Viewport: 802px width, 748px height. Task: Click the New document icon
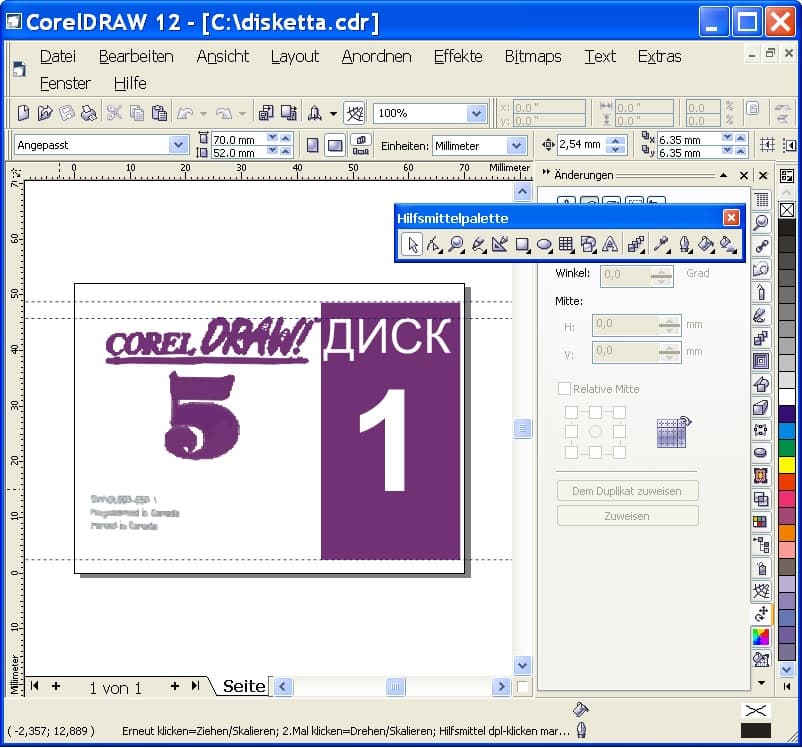tap(23, 113)
